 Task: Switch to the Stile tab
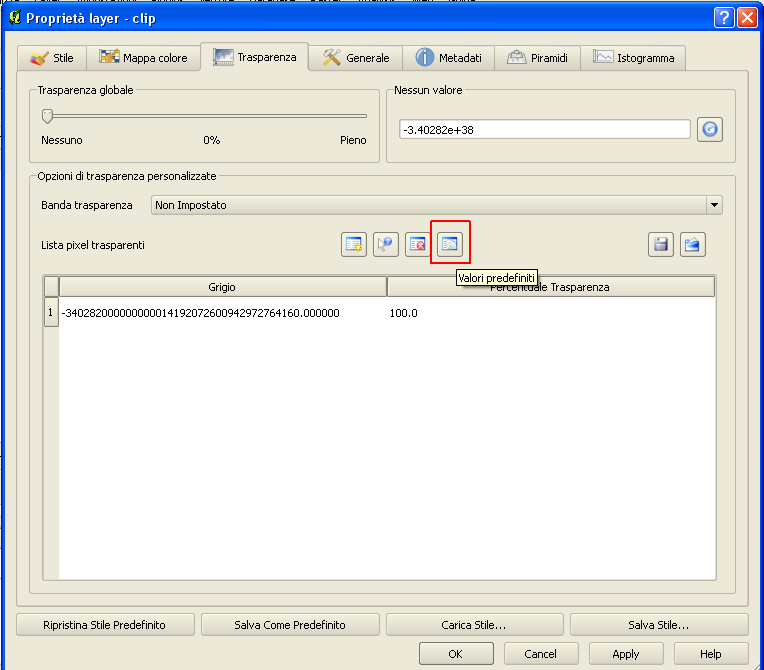click(52, 58)
